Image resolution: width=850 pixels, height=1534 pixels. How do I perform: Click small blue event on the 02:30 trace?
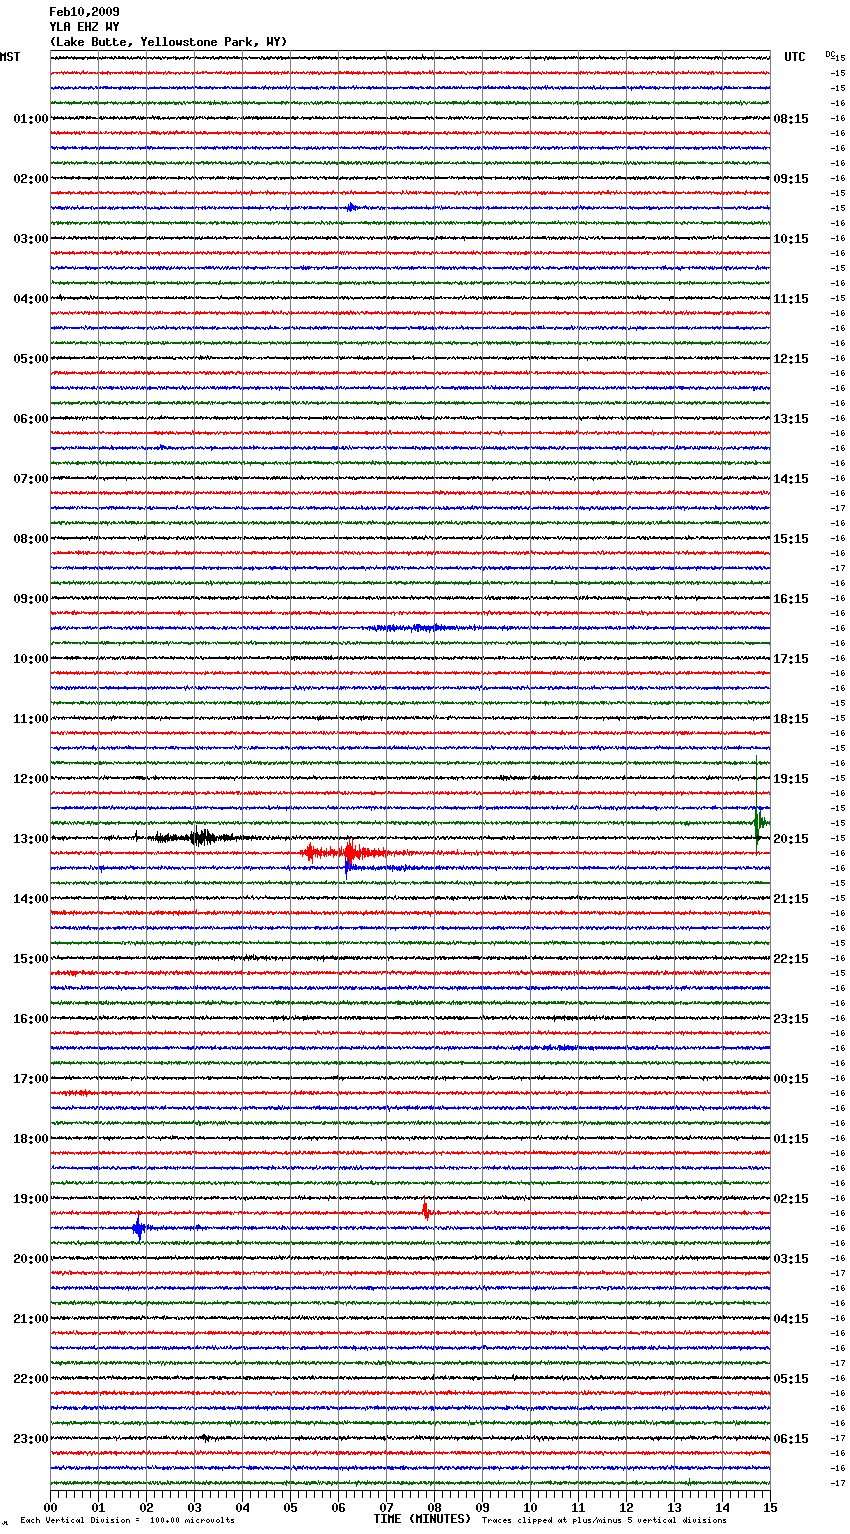pyautogui.click(x=351, y=207)
